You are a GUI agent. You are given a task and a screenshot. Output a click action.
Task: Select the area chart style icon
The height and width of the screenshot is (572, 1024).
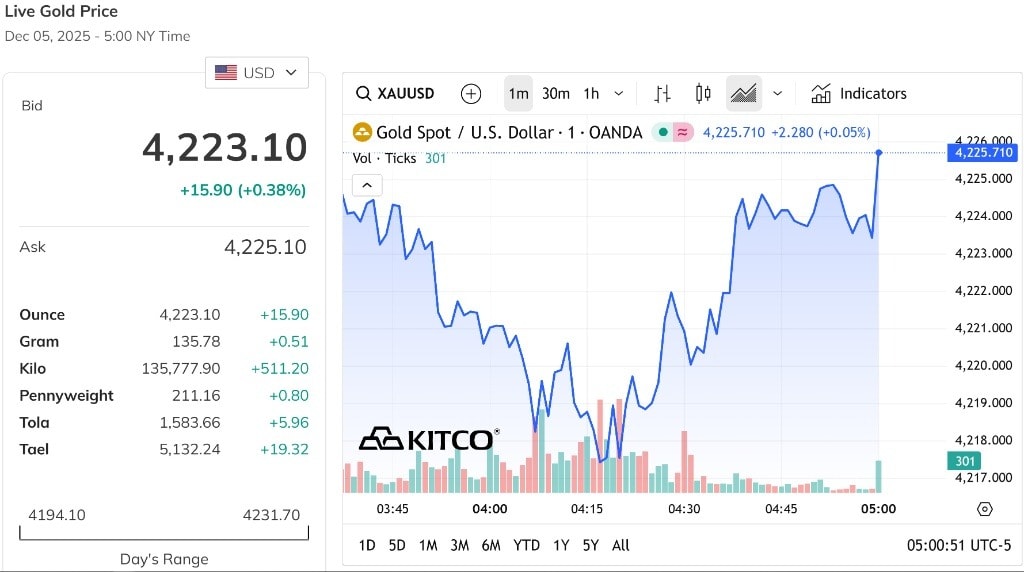(x=743, y=94)
